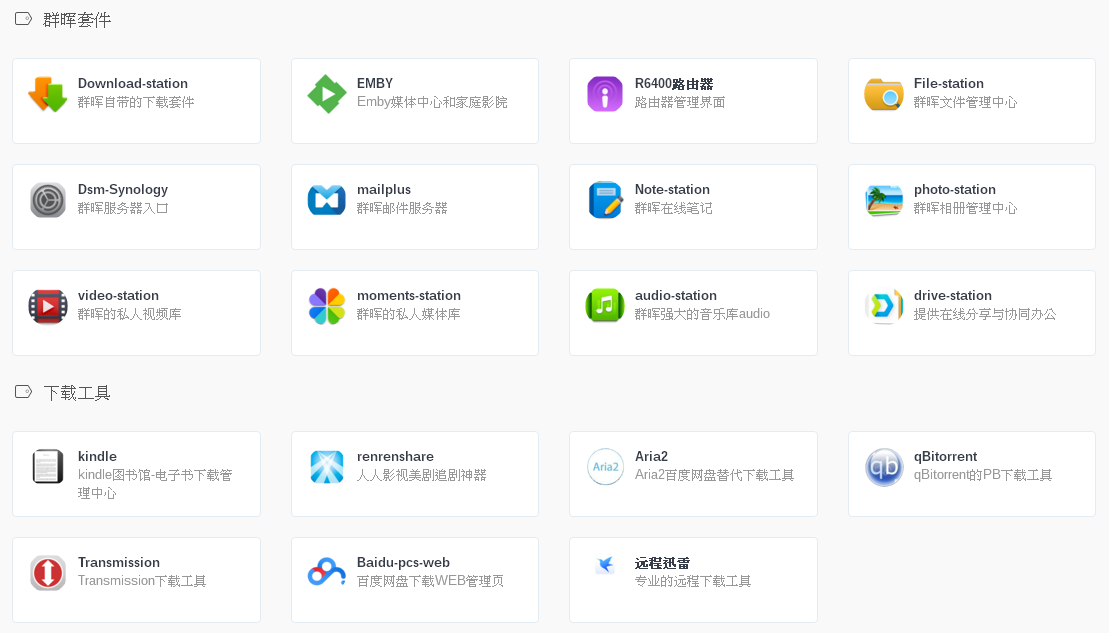This screenshot has width=1109, height=633.
Task: Open the mailplus link title
Action: (x=384, y=190)
